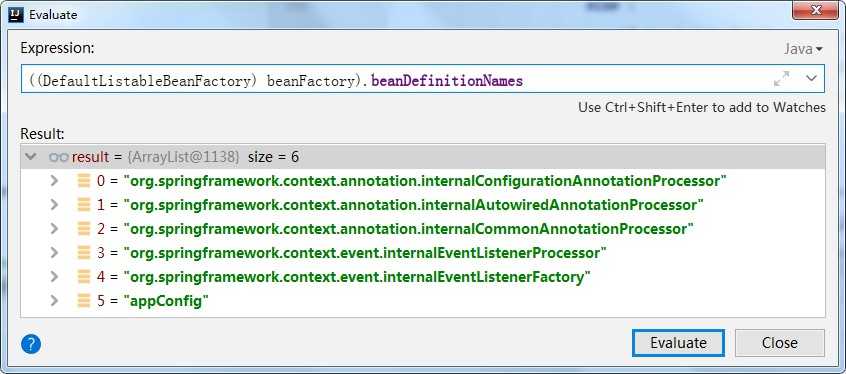The height and width of the screenshot is (374, 846).
Task: Click the list icon for element 0
Action: [x=84, y=181]
